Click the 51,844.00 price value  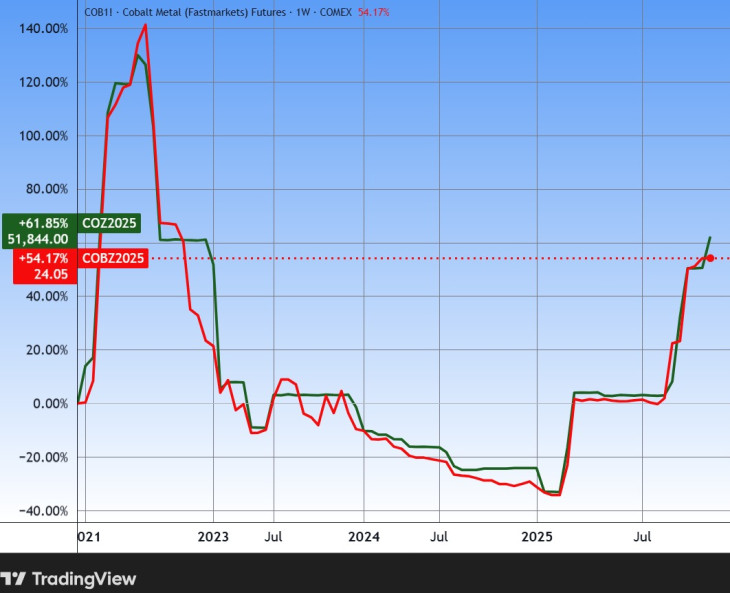coord(38,239)
